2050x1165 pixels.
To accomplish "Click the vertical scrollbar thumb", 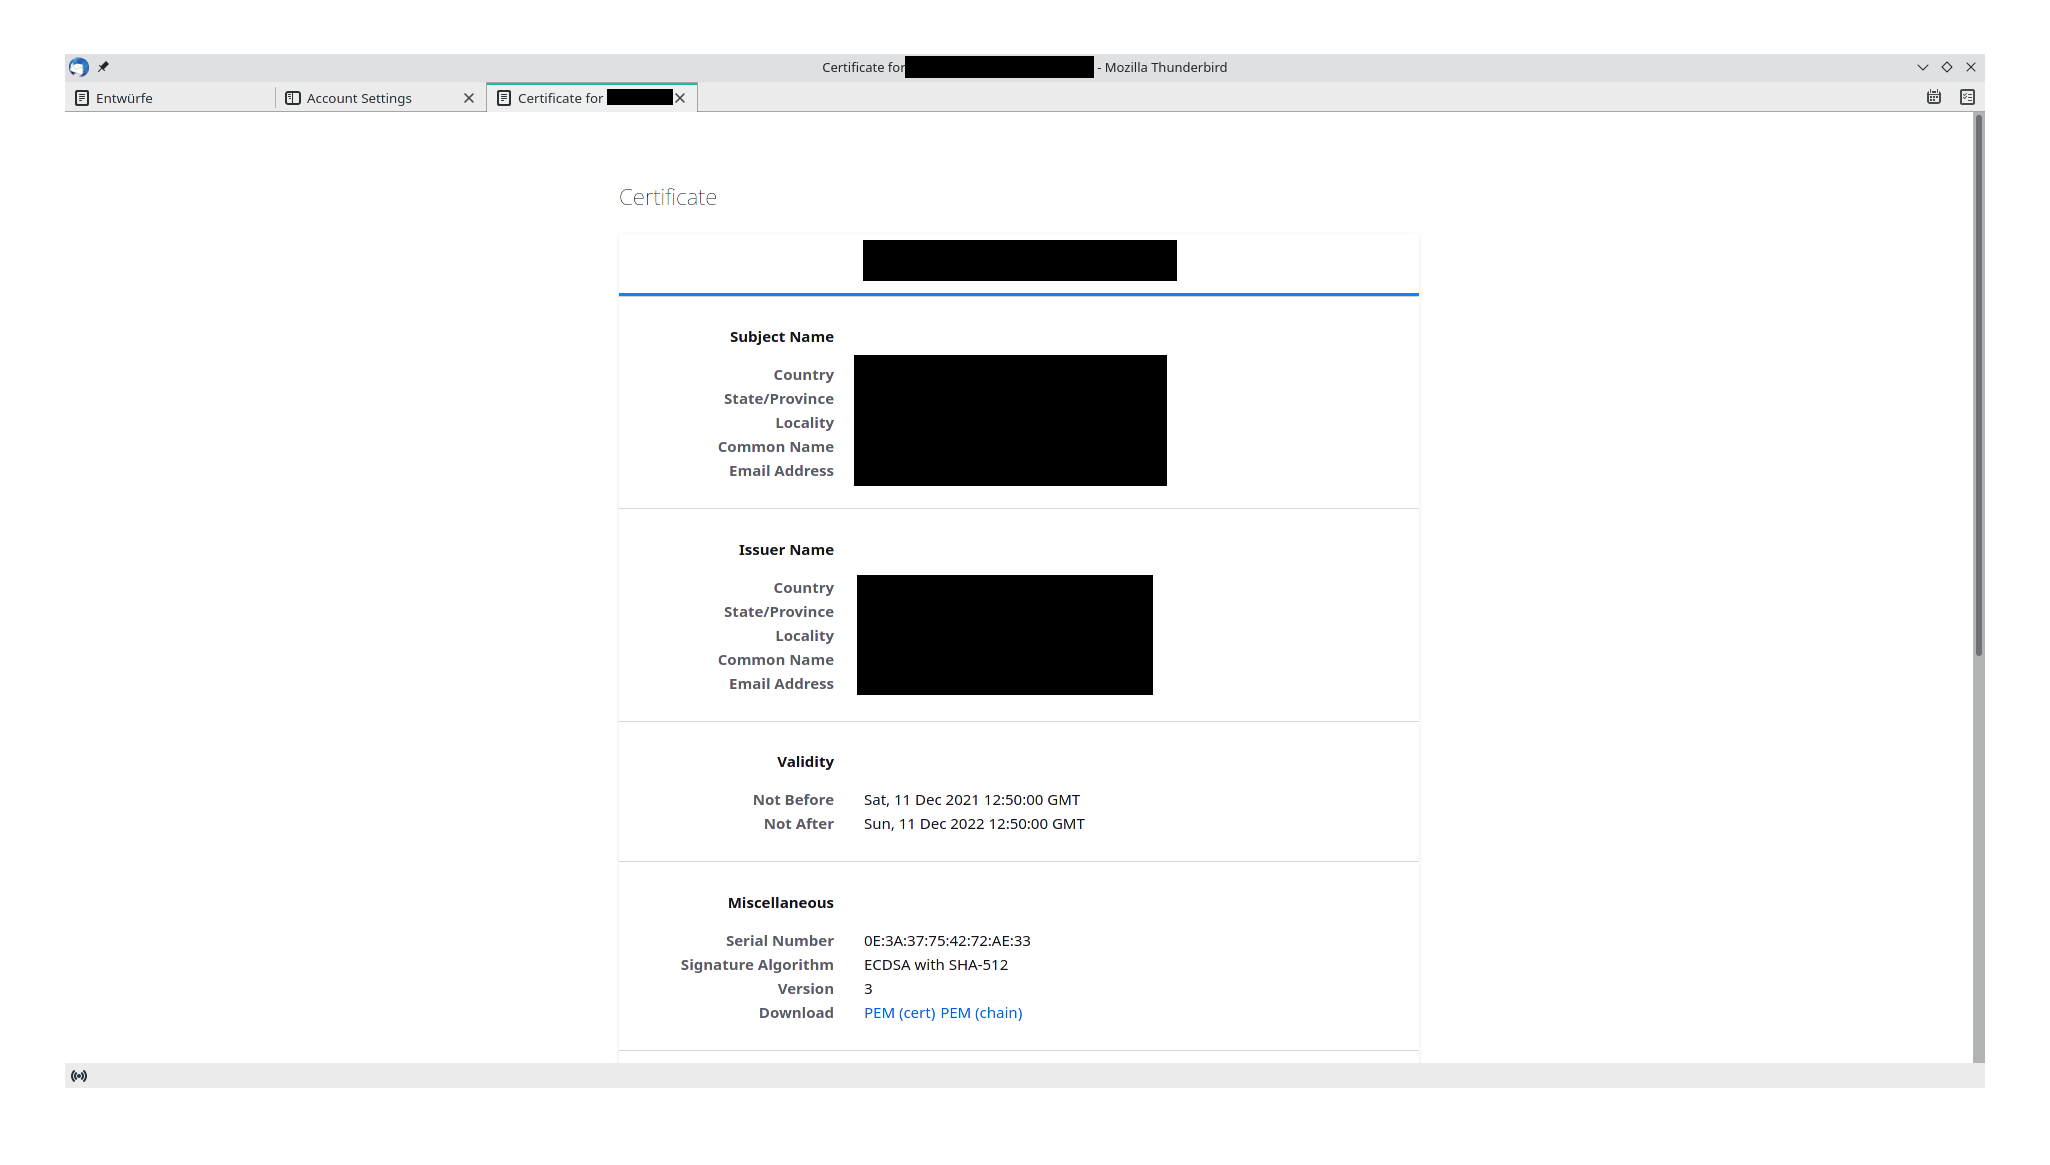I will (x=1978, y=385).
